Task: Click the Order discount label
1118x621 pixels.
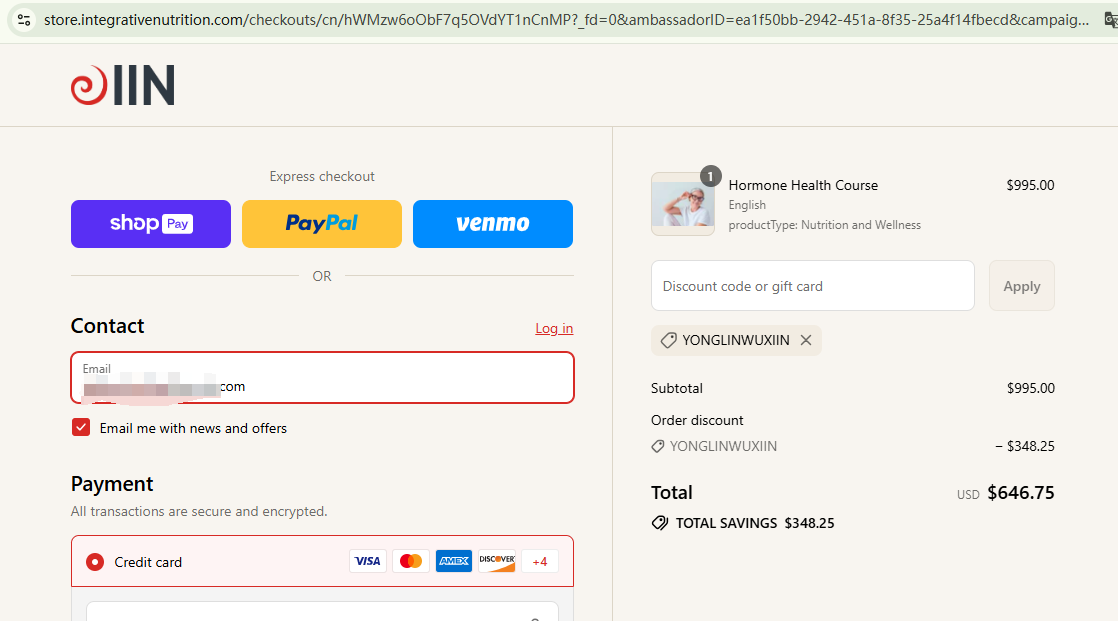Action: pyautogui.click(x=697, y=421)
